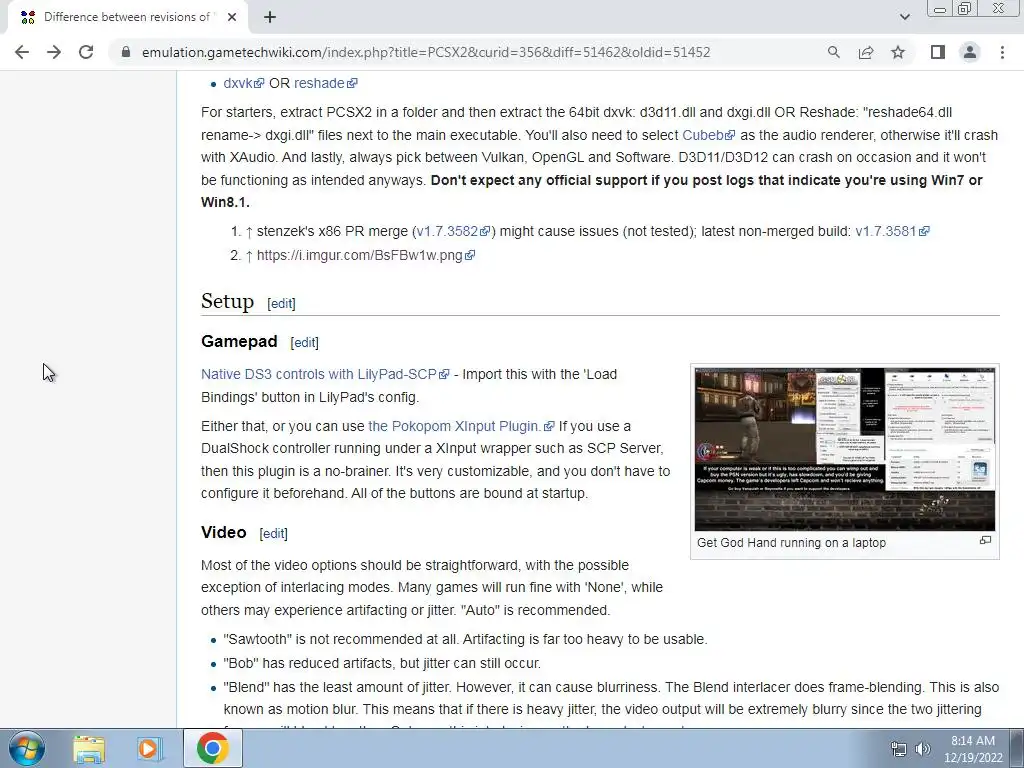This screenshot has width=1024, height=768.
Task: Open the network tray icon
Action: tap(899, 749)
